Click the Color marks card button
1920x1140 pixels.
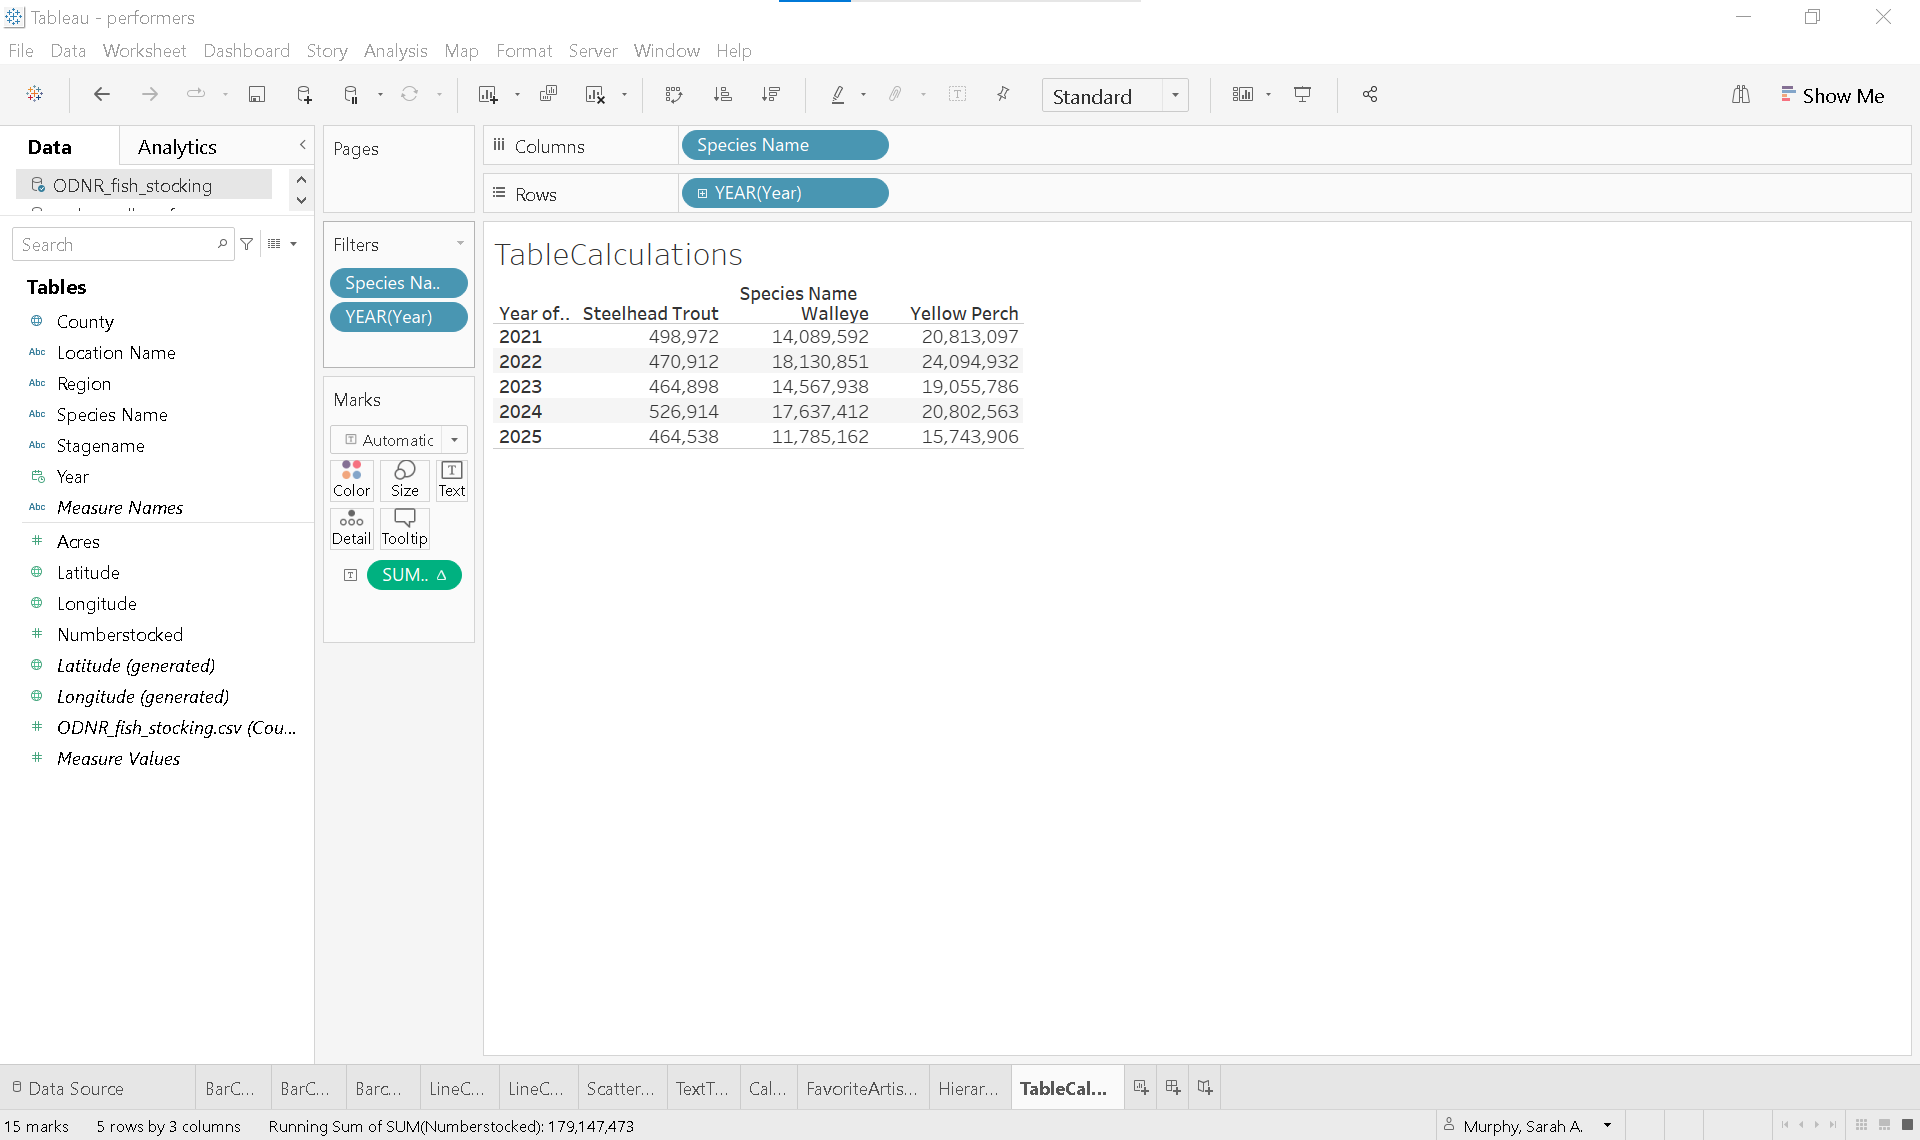click(x=351, y=479)
